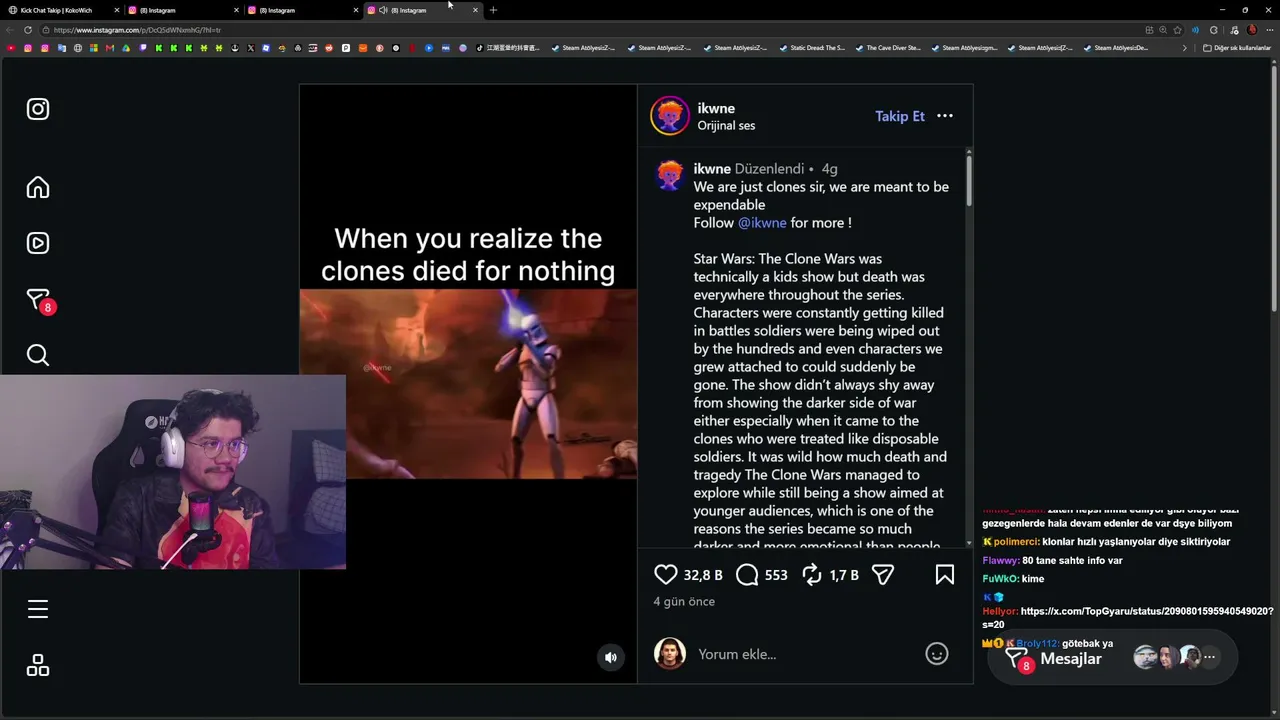Open the 'The Cave Diver Ste...' bookmark
This screenshot has width=1280, height=720.
click(888, 48)
